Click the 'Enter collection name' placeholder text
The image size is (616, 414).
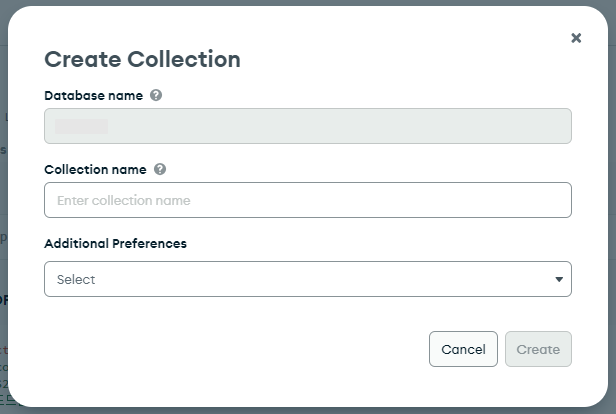(x=123, y=200)
